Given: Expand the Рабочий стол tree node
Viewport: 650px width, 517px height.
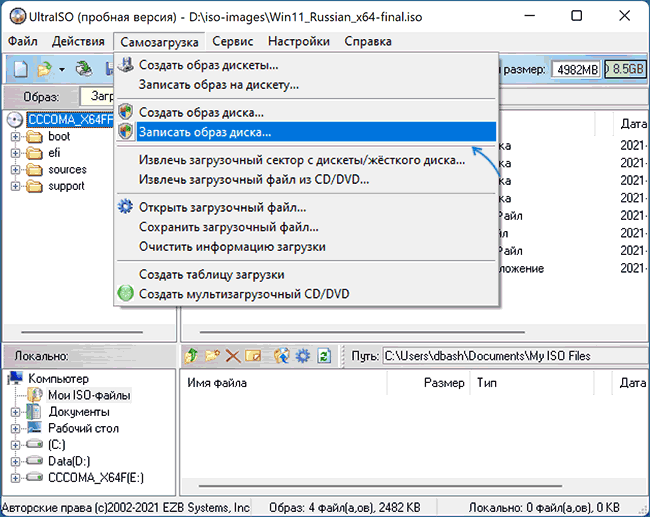Looking at the screenshot, I should 15,428.
